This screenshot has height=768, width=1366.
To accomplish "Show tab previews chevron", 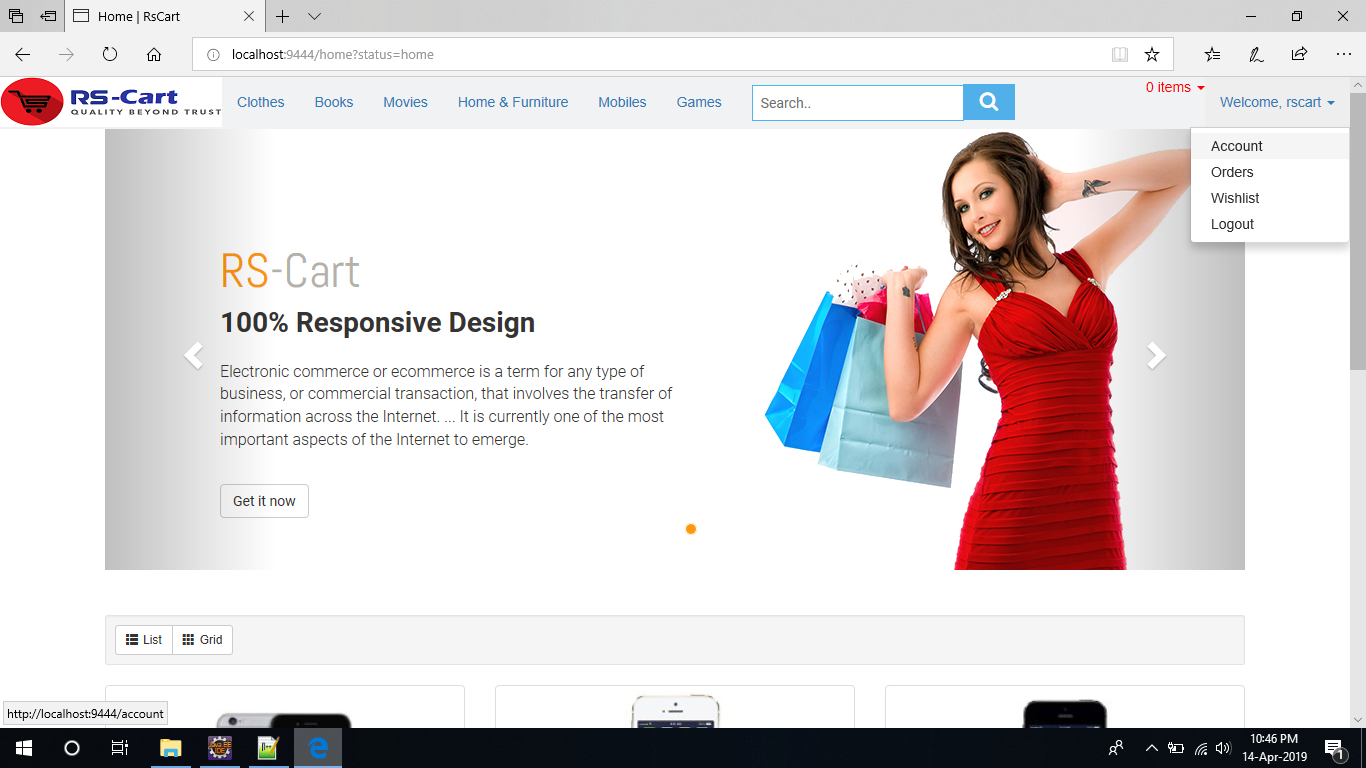I will [314, 16].
